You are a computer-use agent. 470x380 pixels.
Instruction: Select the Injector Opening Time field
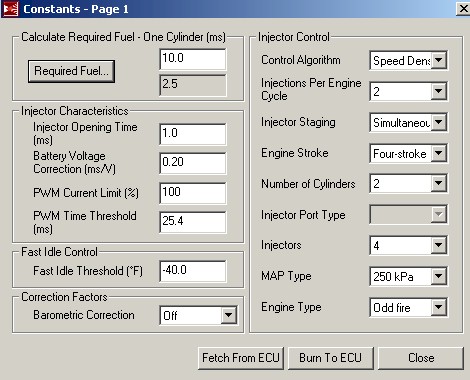[193, 134]
